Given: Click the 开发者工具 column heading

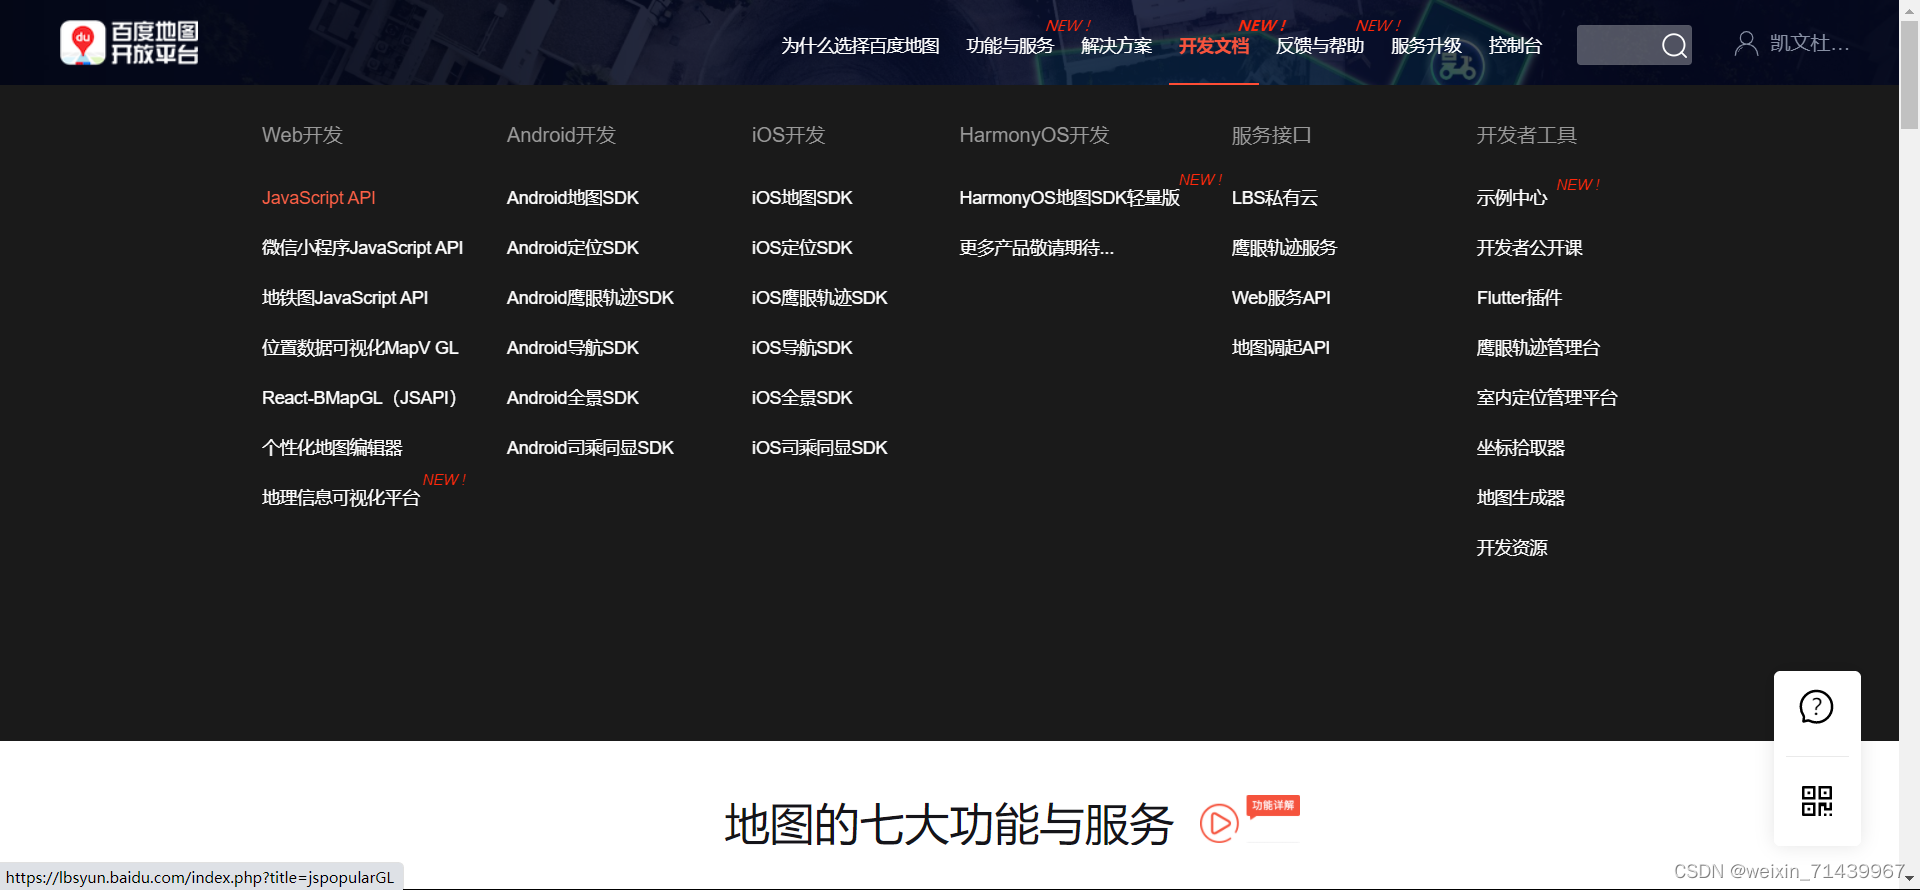Looking at the screenshot, I should pos(1526,135).
